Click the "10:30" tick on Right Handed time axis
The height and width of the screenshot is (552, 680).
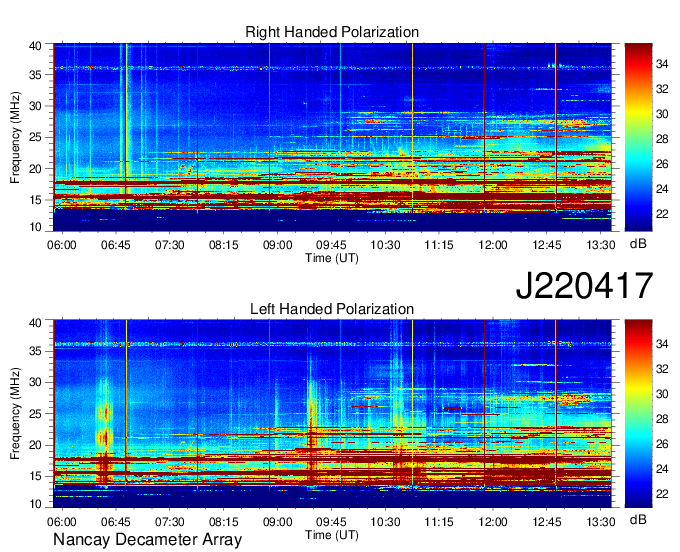click(385, 245)
